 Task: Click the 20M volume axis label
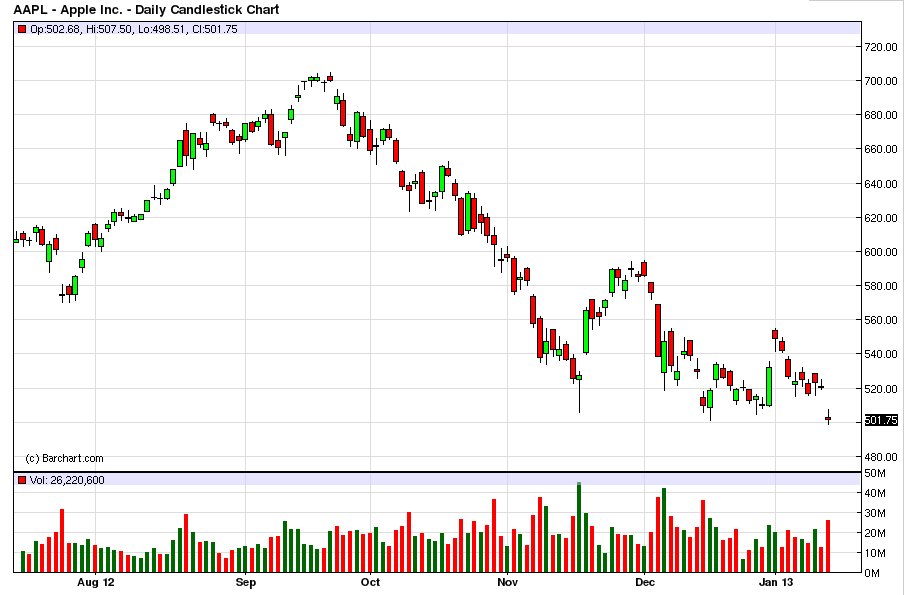tap(875, 533)
